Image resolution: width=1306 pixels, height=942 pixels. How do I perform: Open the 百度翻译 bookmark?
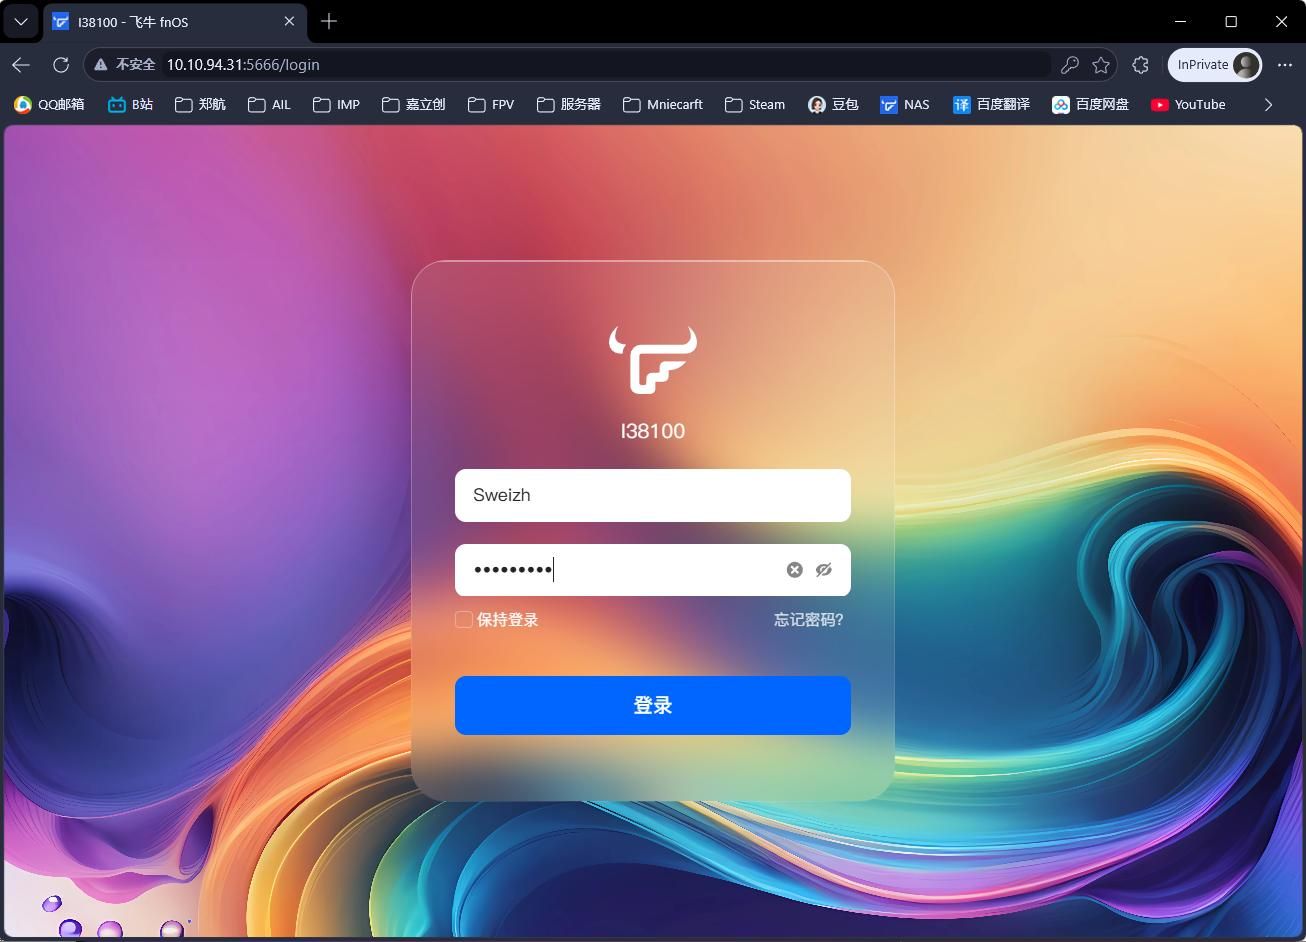point(991,104)
